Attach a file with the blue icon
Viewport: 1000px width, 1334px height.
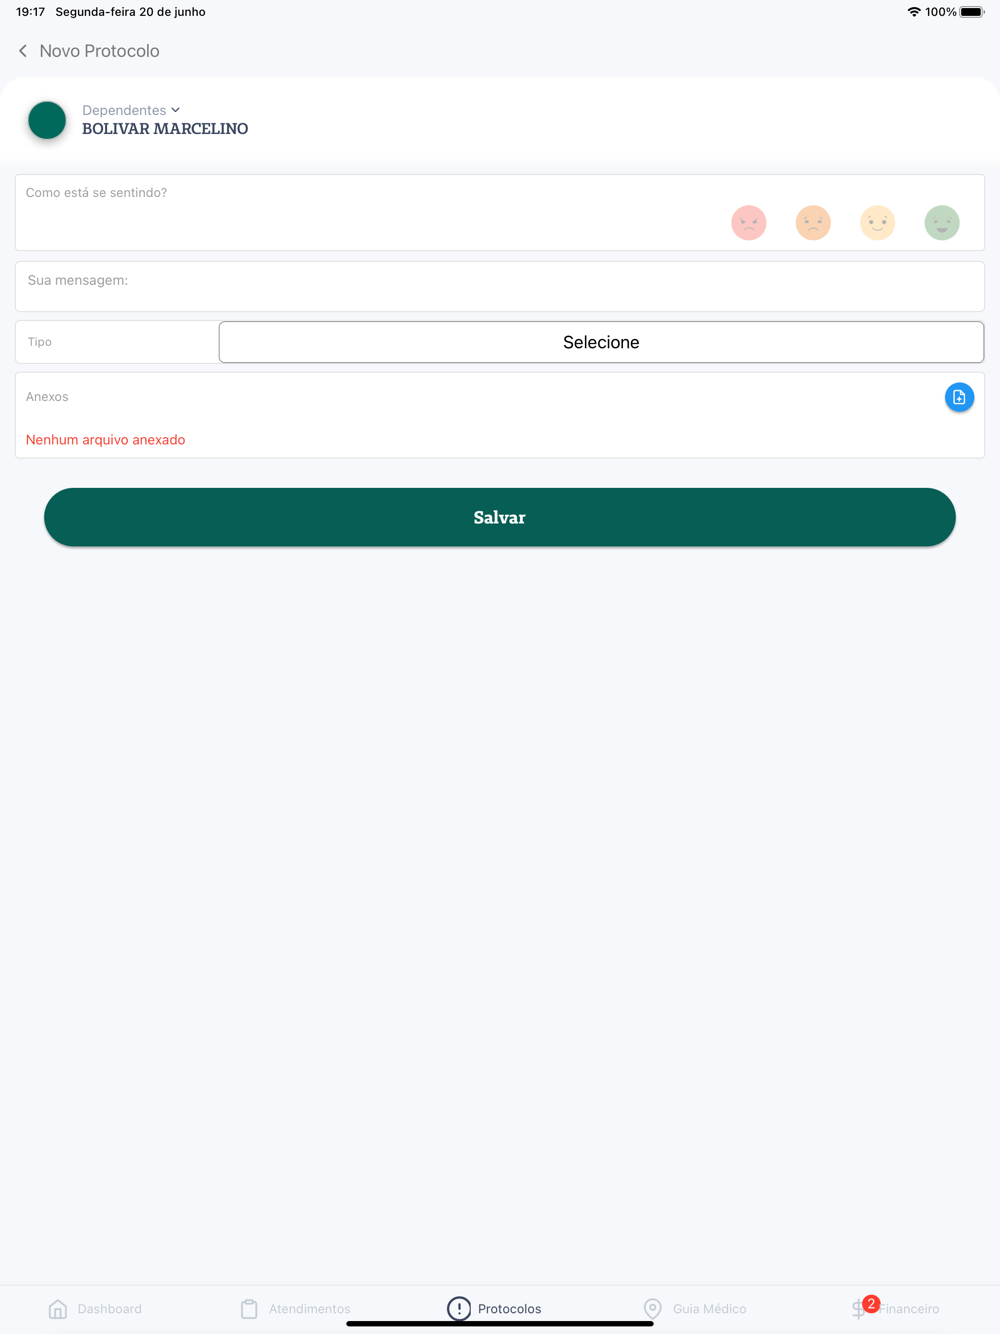[959, 397]
